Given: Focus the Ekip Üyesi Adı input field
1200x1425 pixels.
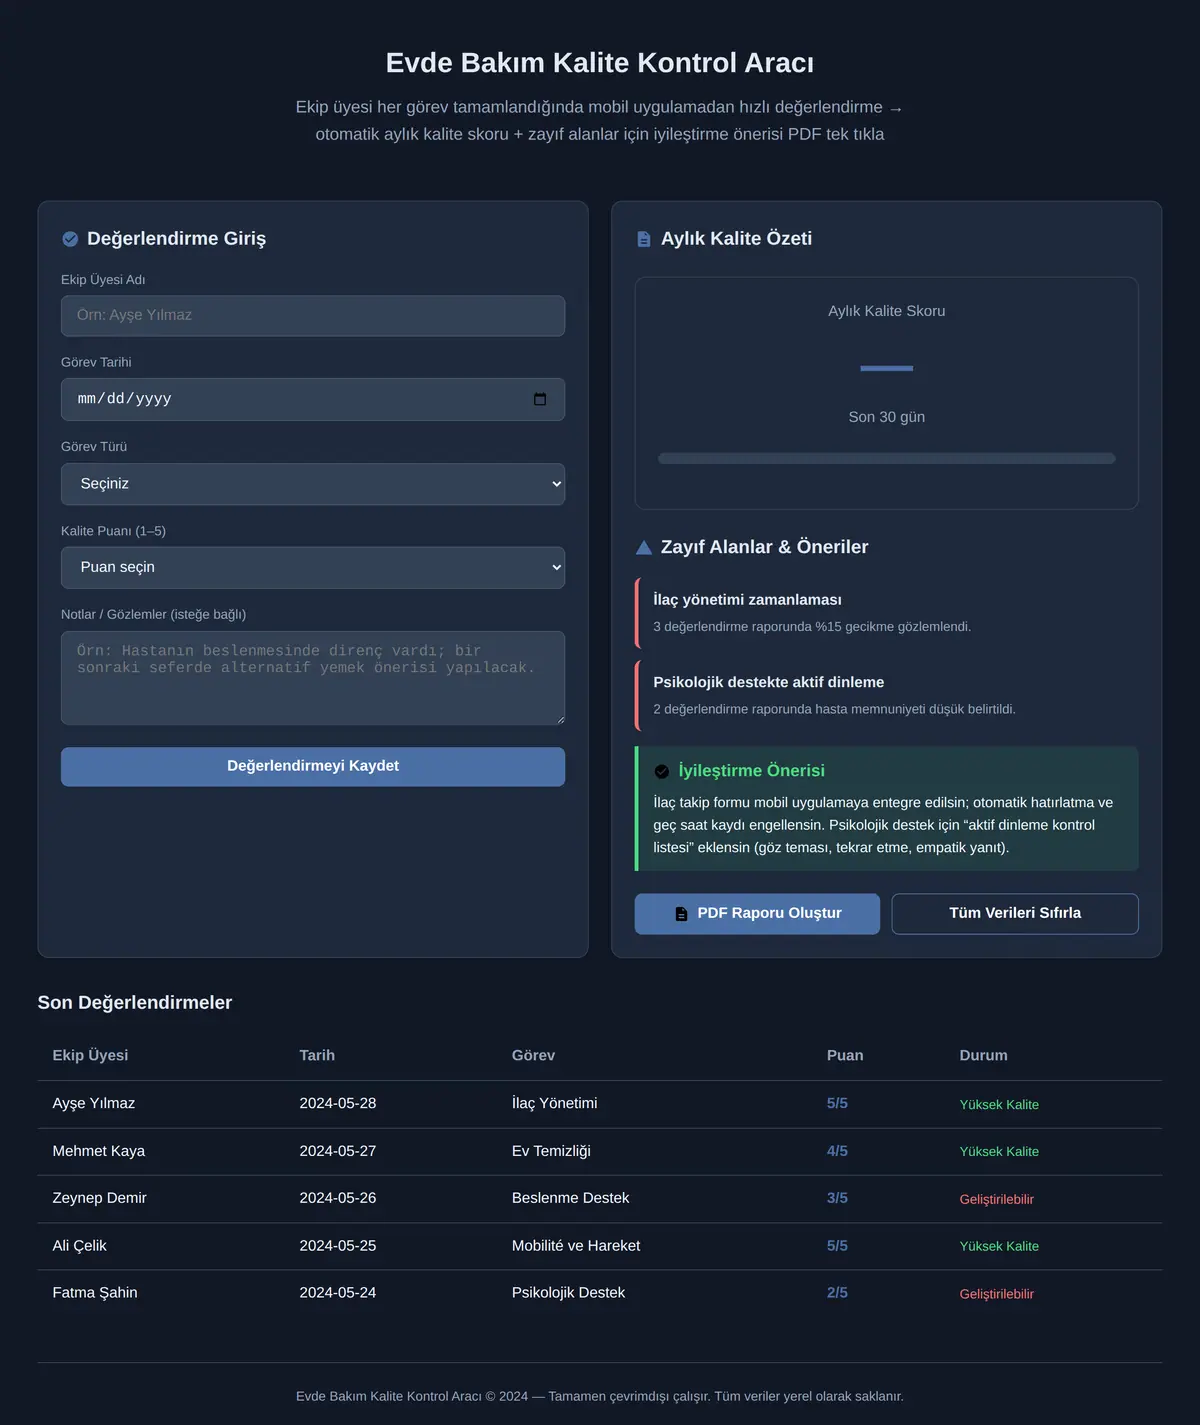Looking at the screenshot, I should pos(313,316).
